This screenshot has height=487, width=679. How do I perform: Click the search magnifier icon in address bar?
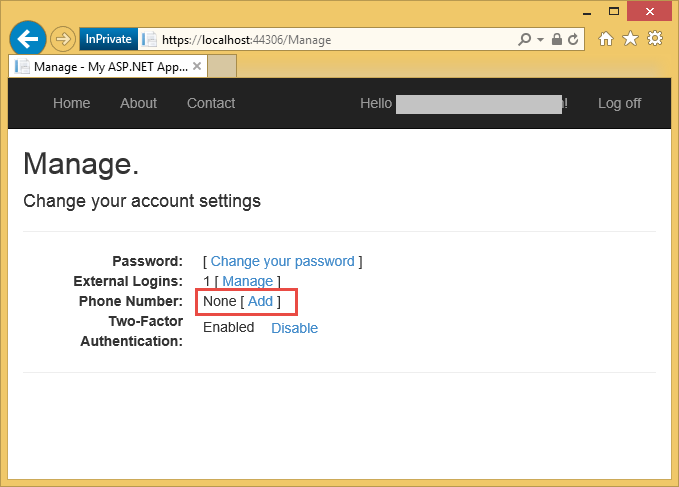525,40
